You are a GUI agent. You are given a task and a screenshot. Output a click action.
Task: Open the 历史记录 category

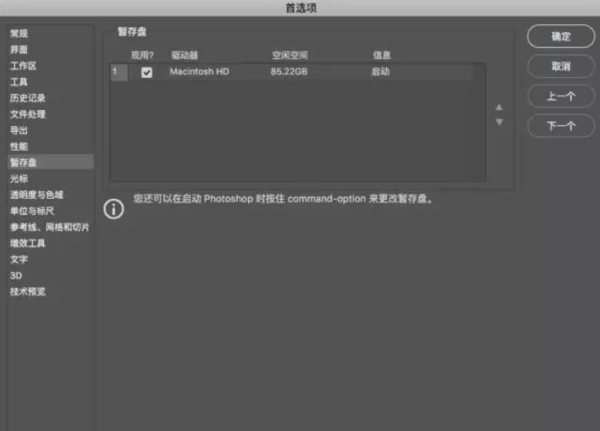click(28, 98)
